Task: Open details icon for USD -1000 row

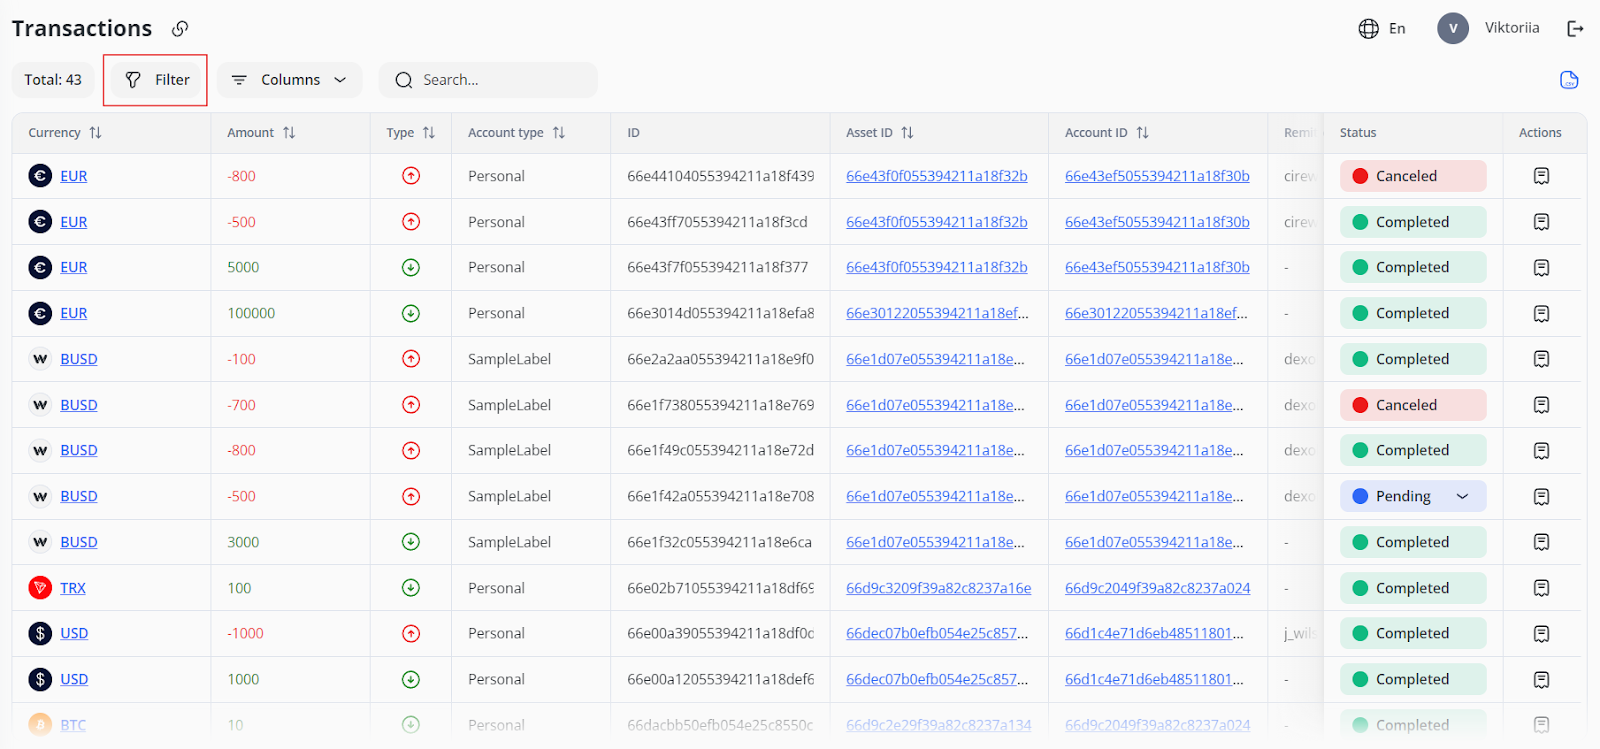Action: (x=1541, y=634)
